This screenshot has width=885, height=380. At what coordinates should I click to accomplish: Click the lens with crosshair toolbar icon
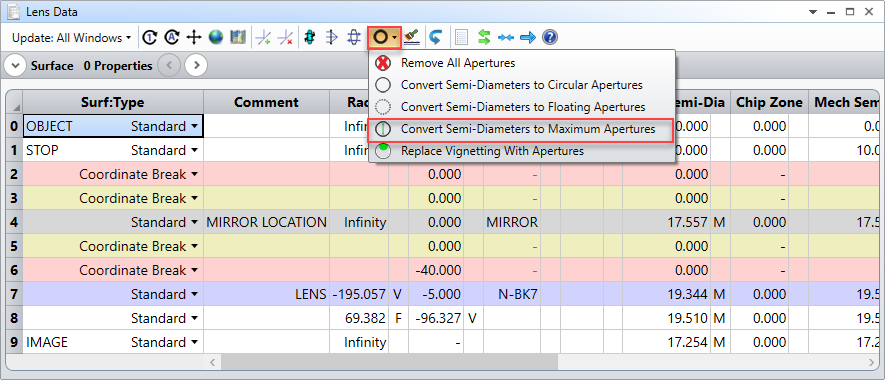[x=353, y=38]
